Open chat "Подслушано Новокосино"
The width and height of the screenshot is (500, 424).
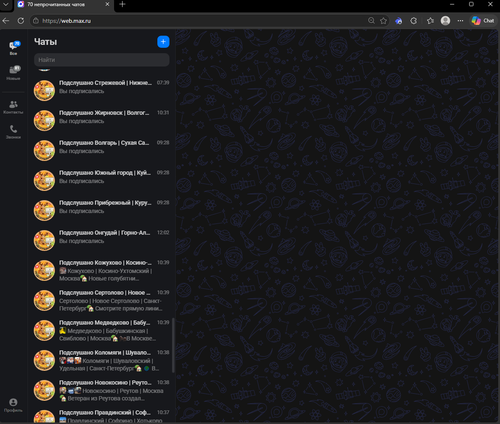pos(102,390)
